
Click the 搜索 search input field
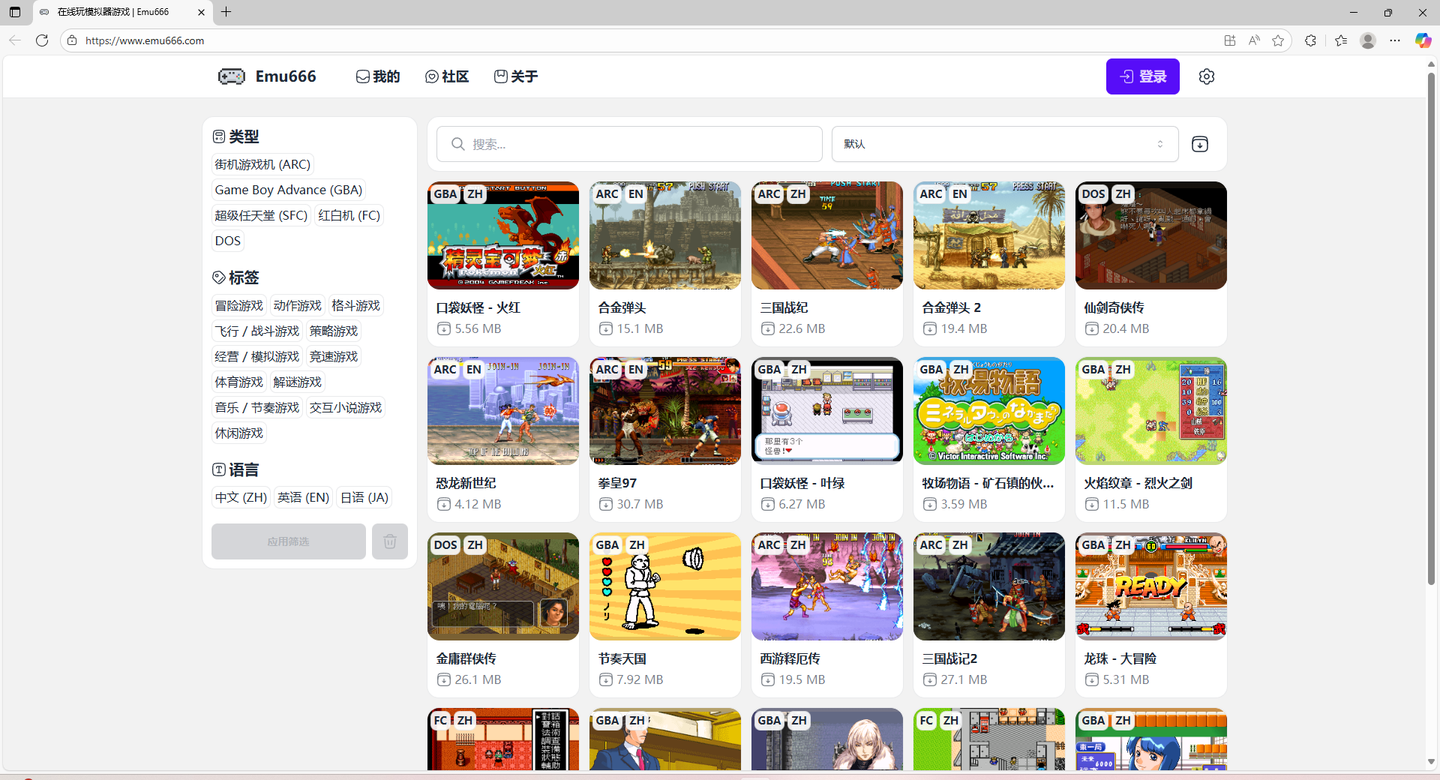click(629, 144)
